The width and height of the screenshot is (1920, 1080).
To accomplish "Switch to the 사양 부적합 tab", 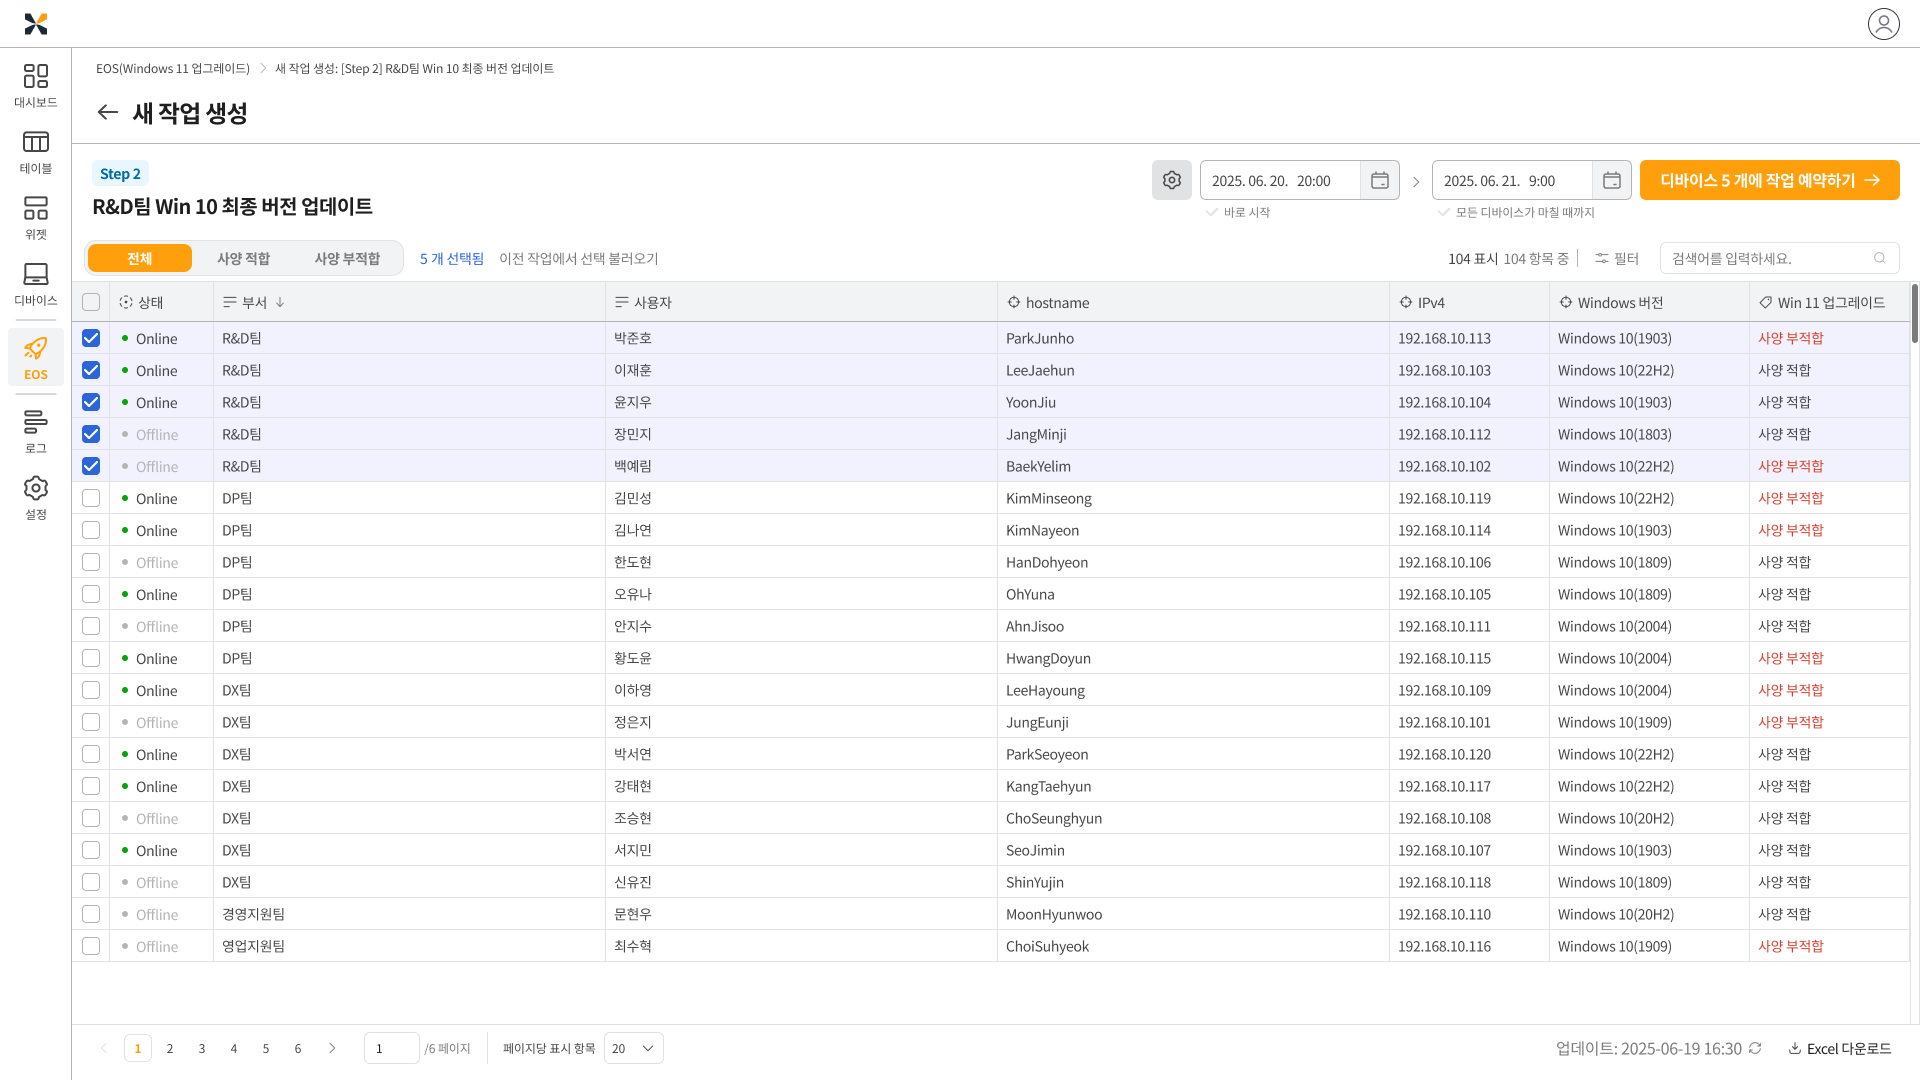I will click(x=347, y=258).
